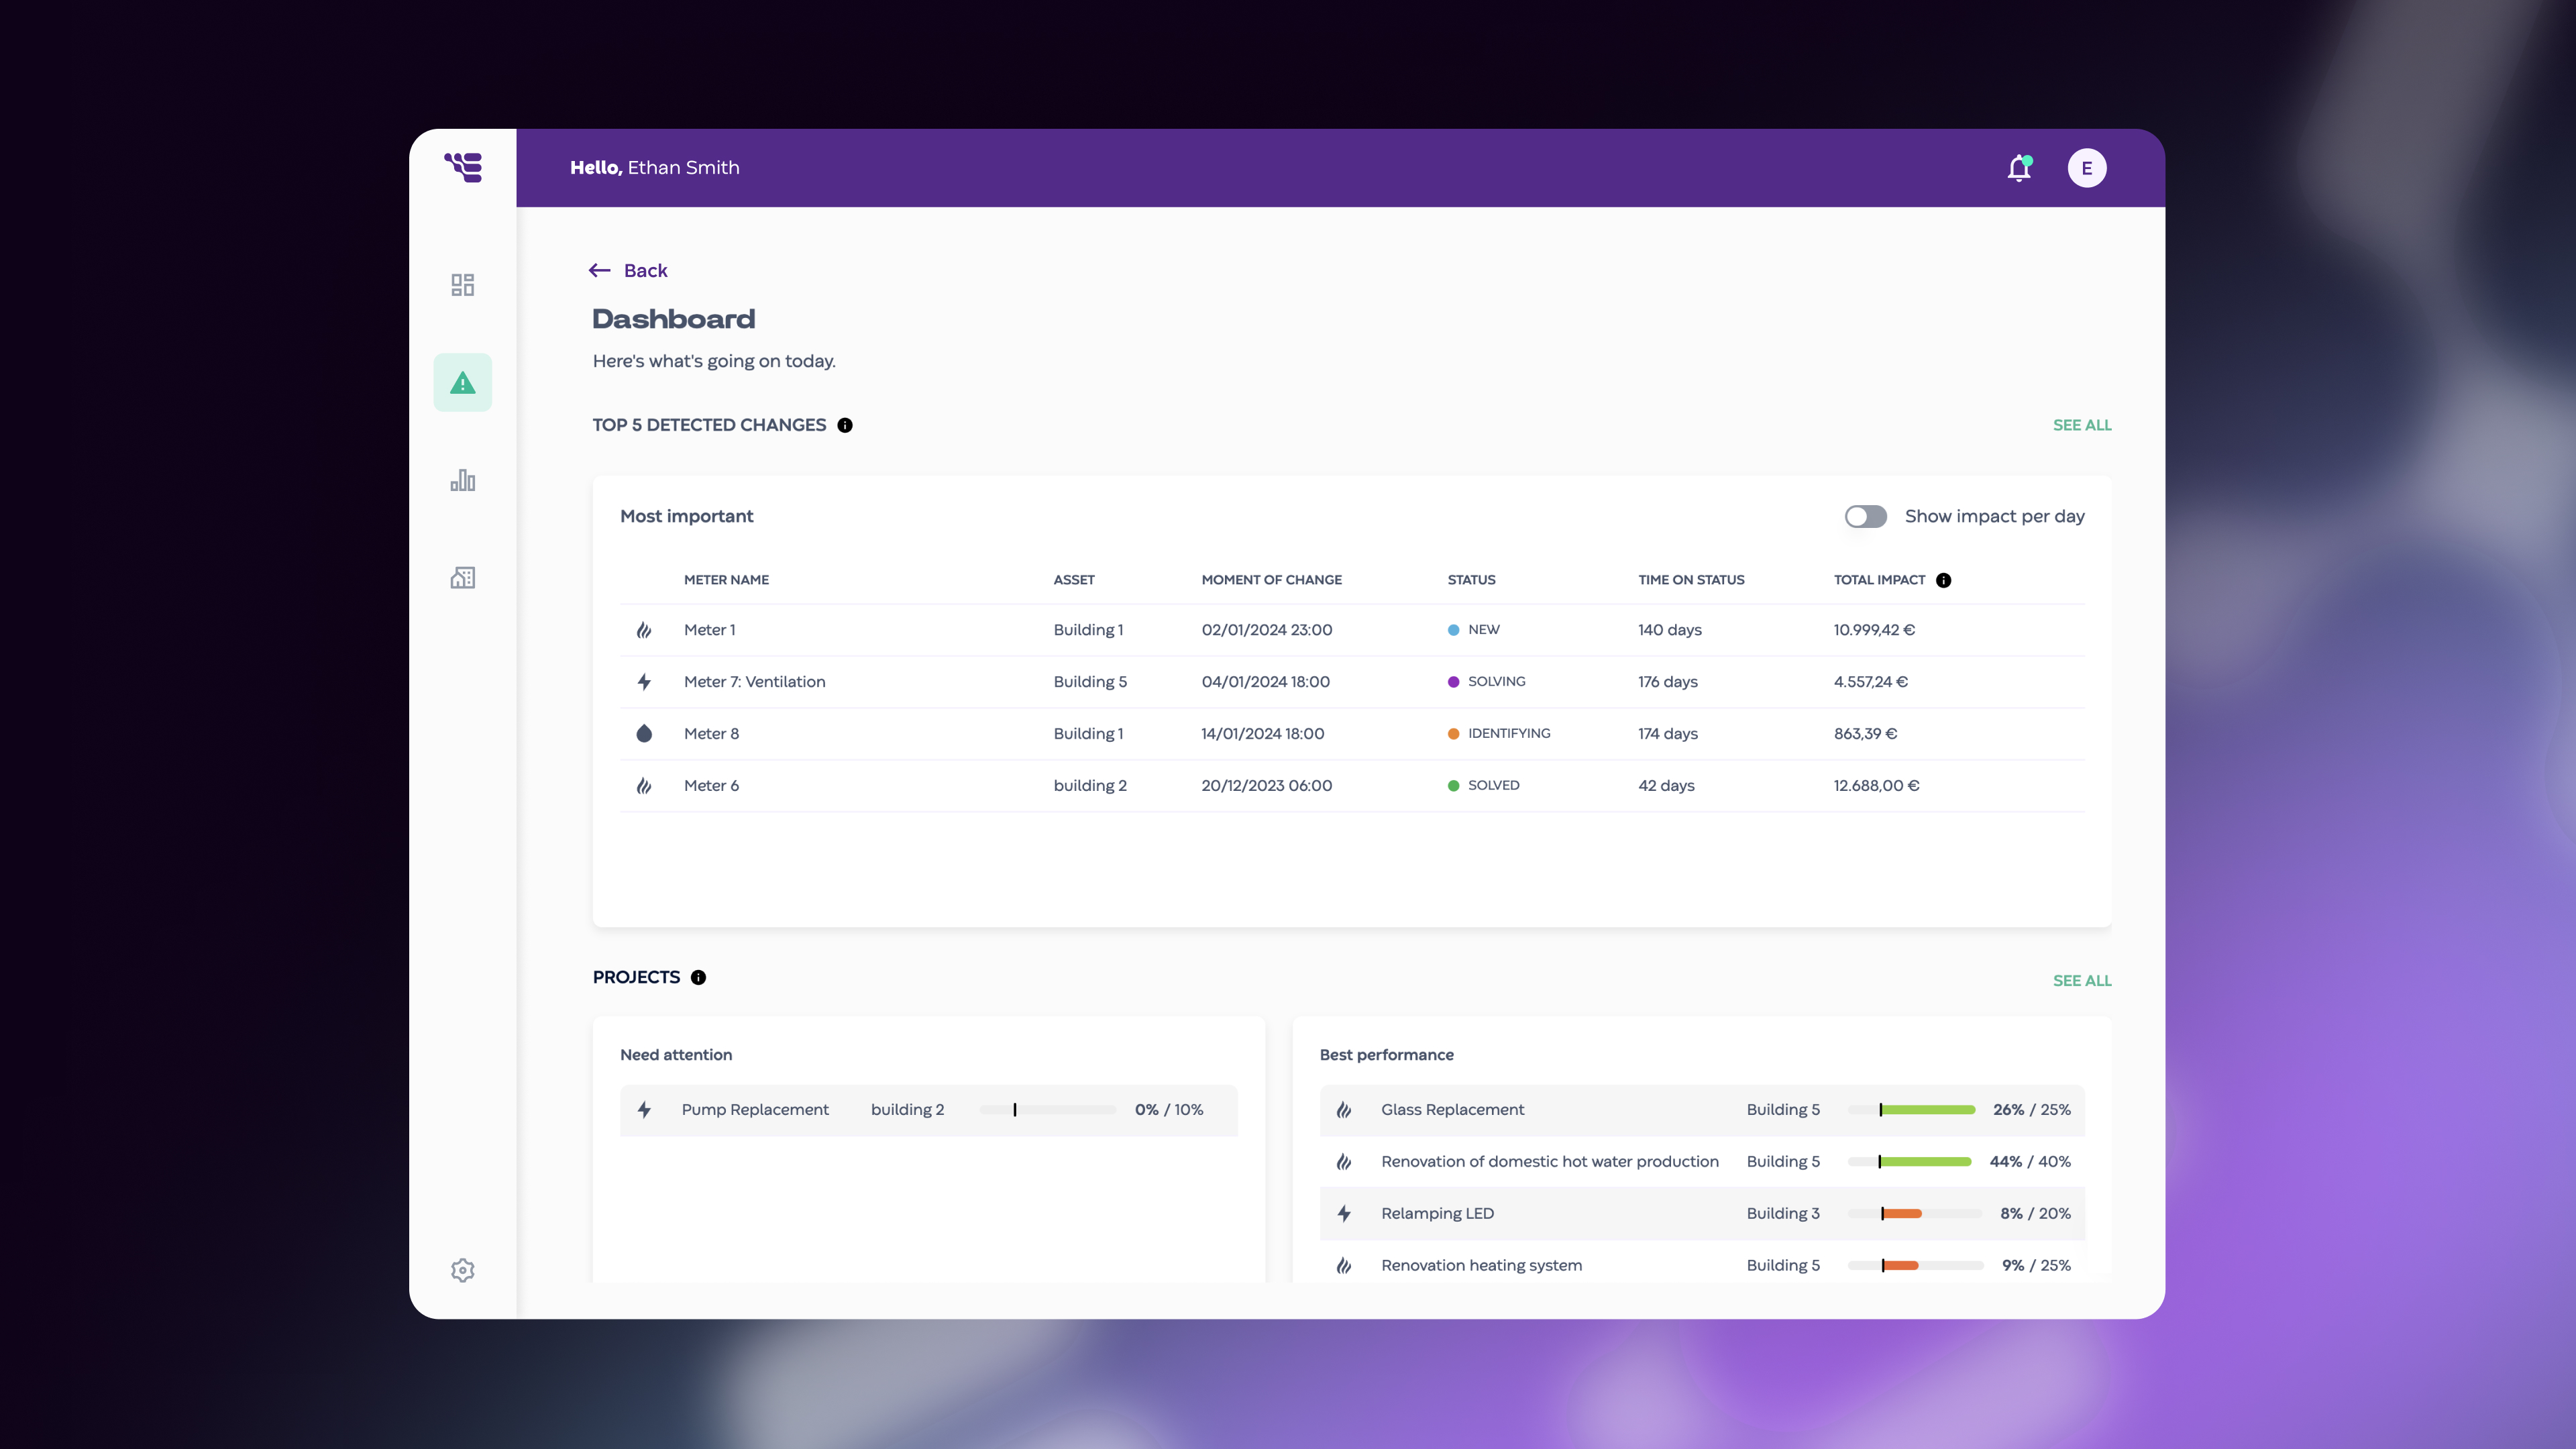Open the analytics bar chart sidebar icon
The width and height of the screenshot is (2576, 1449).
[x=462, y=480]
